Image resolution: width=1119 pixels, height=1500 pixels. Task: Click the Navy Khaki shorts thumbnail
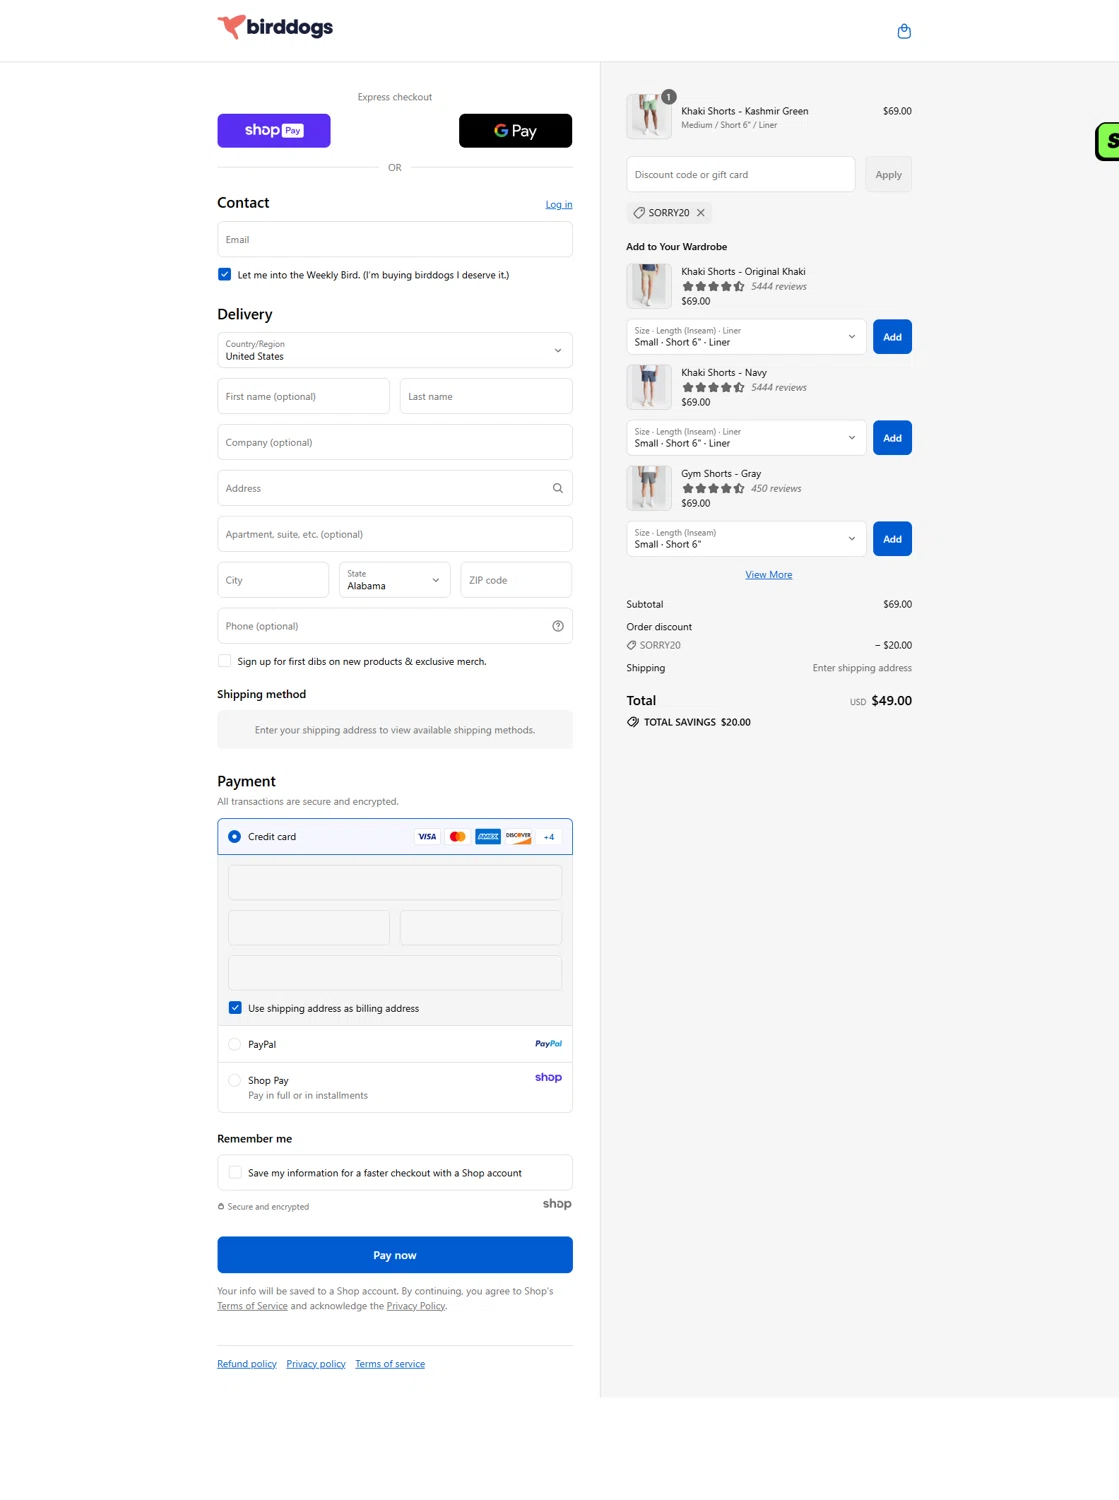pos(649,387)
